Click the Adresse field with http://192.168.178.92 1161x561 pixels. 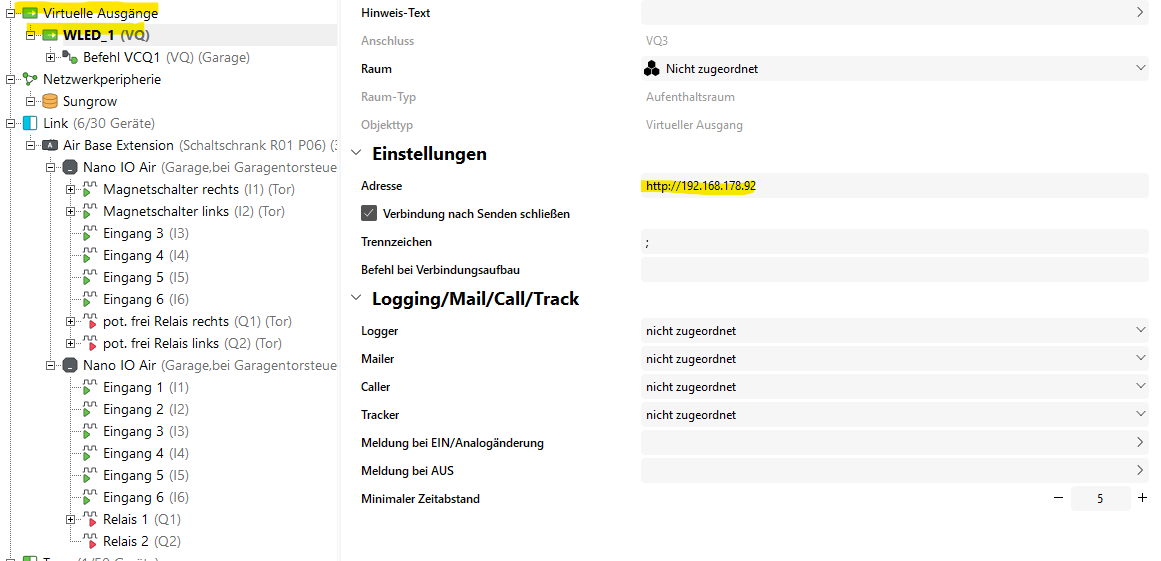point(894,186)
